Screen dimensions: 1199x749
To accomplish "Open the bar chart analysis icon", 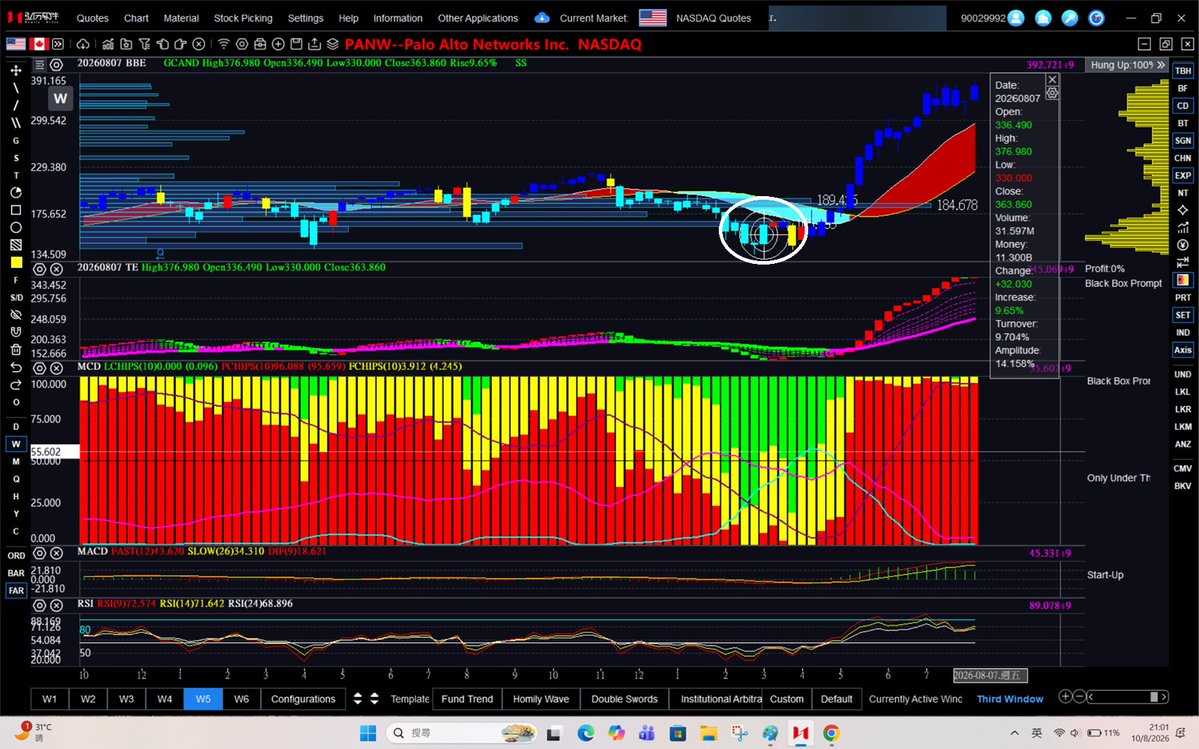I will 109,44.
